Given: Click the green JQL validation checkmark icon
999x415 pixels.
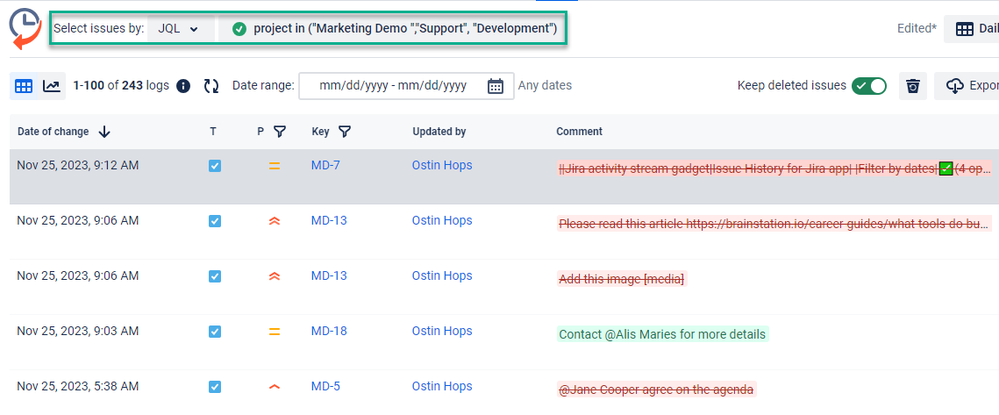Looking at the screenshot, I should pos(240,29).
